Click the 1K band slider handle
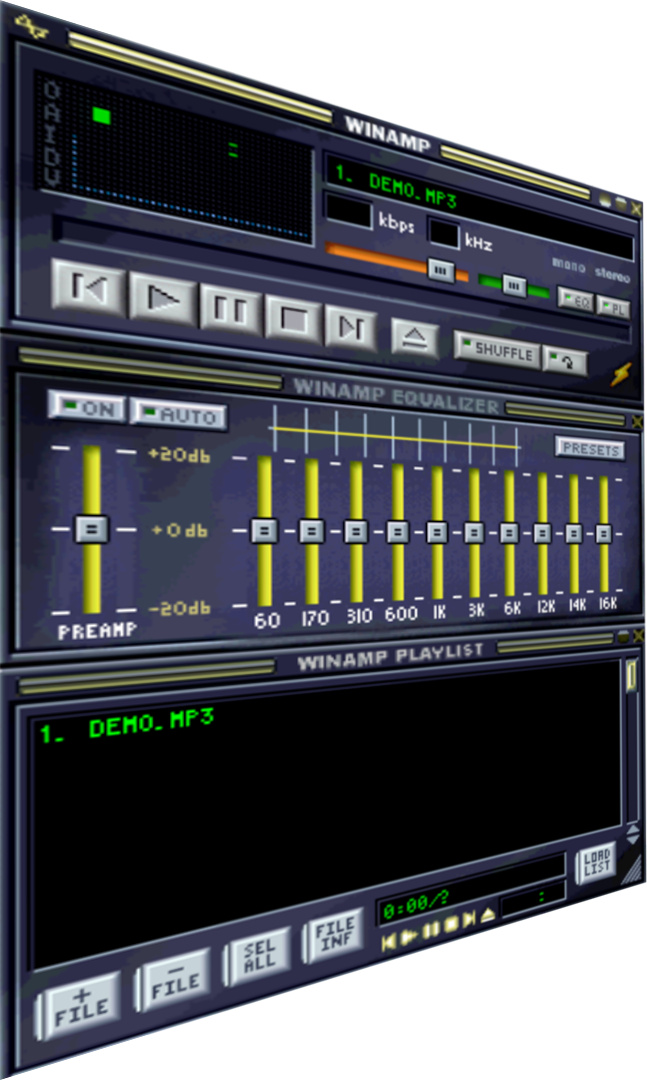Screen dimensions: 647x1080 [437, 532]
